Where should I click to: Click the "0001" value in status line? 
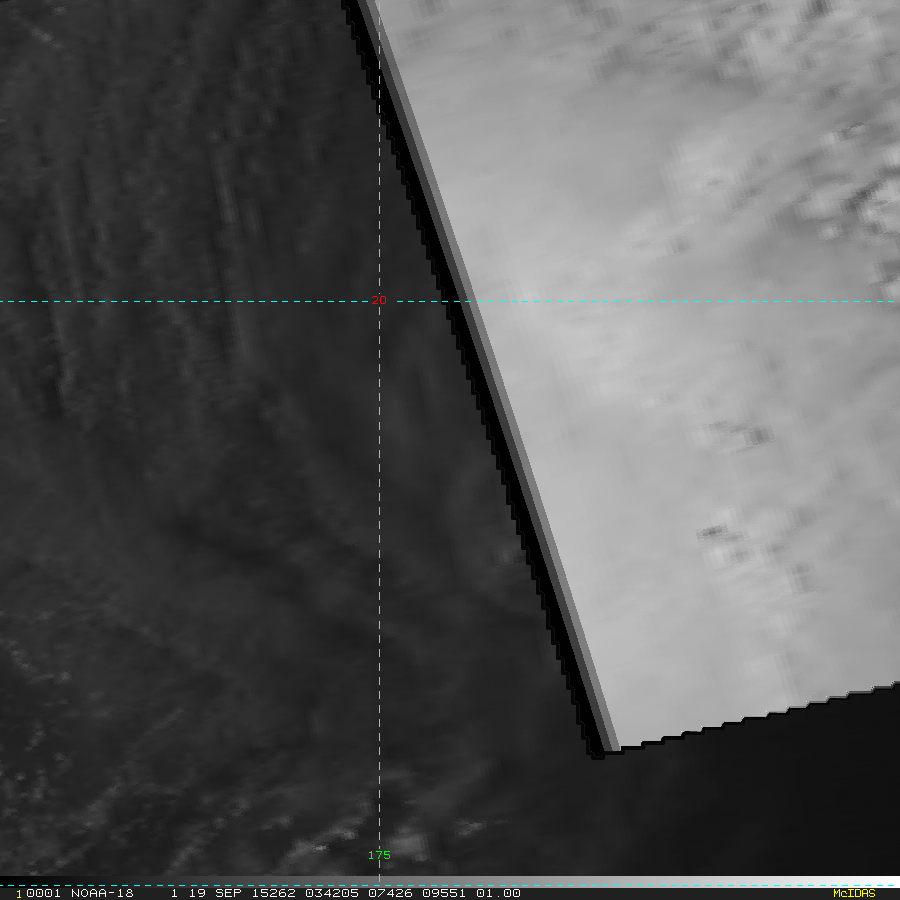43,893
